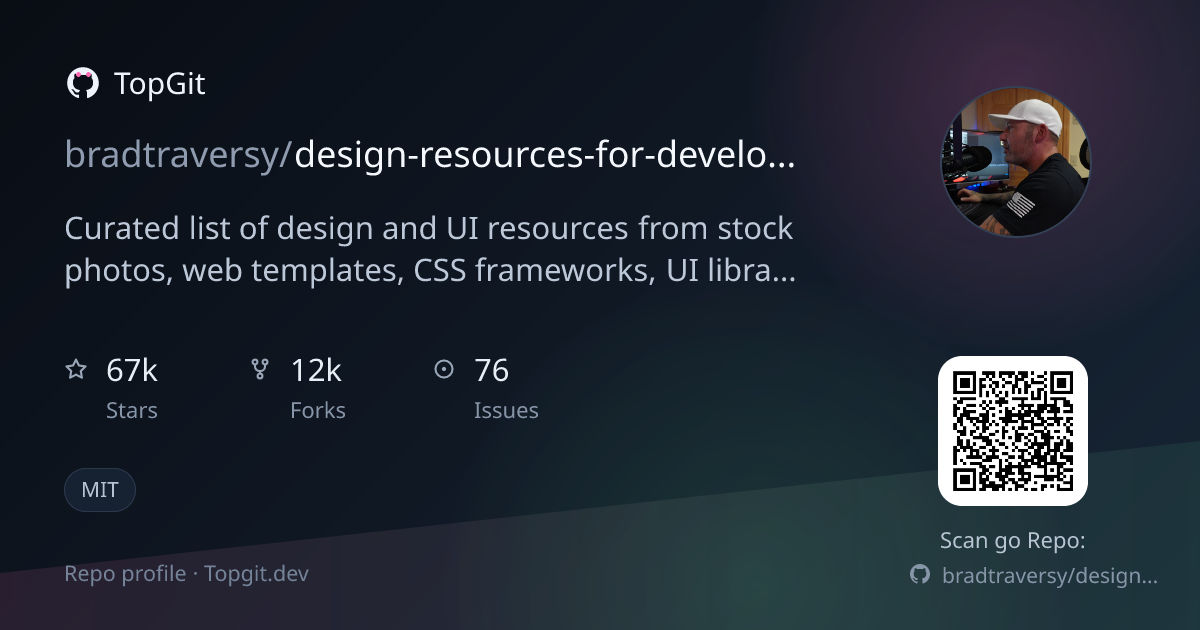Click the star icon beside 67k
The width and height of the screenshot is (1200, 630).
(76, 370)
